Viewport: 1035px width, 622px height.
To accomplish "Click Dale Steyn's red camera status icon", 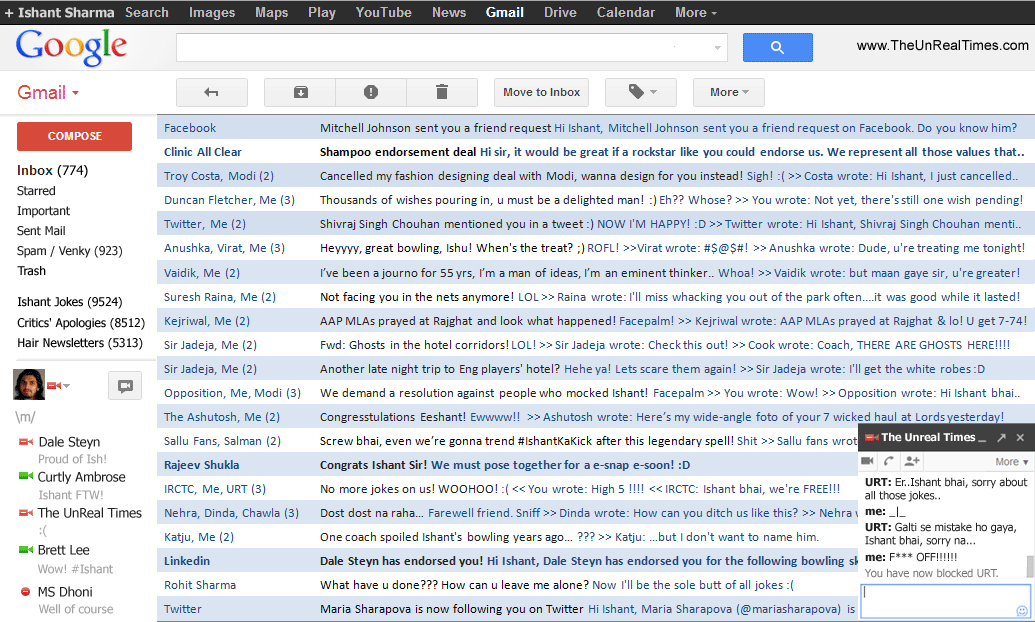I will (x=26, y=441).
